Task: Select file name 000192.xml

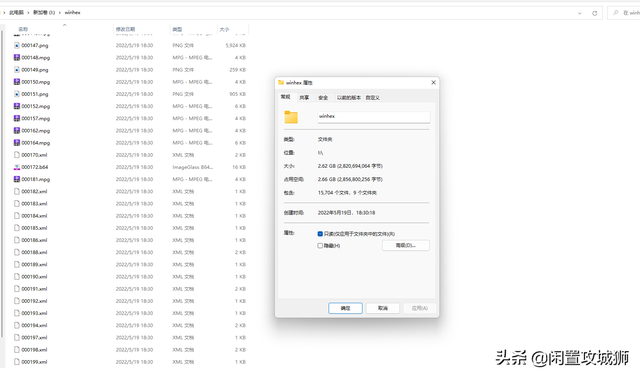Action: tap(34, 301)
